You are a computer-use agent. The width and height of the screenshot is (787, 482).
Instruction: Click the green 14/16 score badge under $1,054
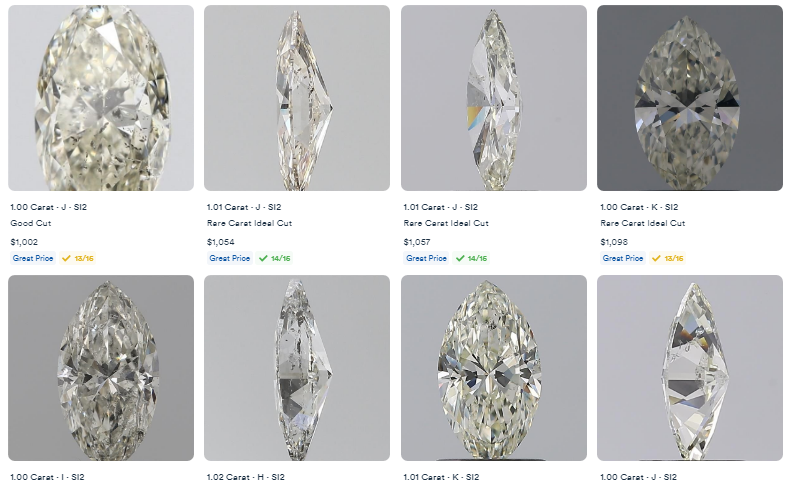coord(274,258)
